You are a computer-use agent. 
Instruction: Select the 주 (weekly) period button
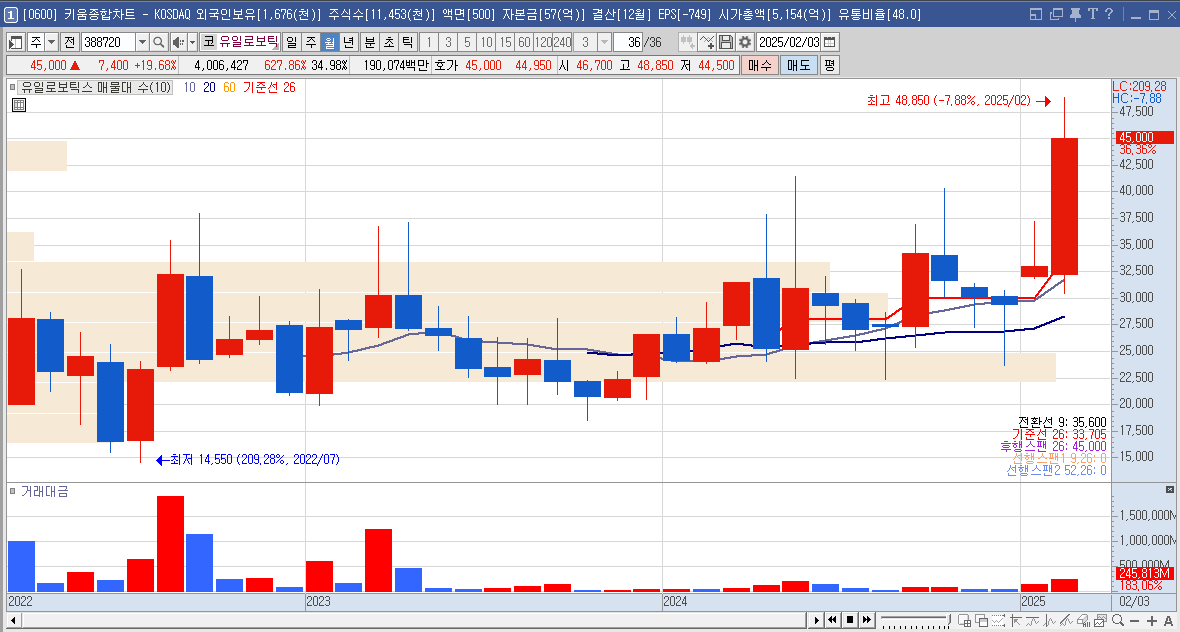pyautogui.click(x=310, y=42)
